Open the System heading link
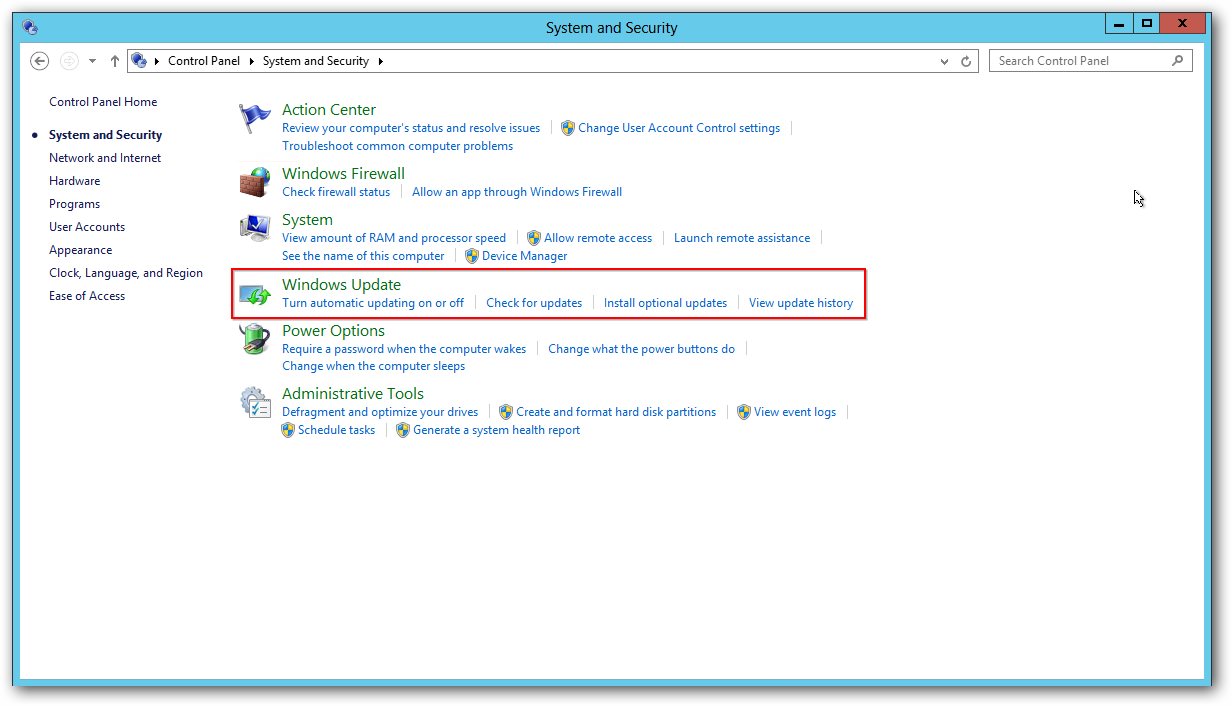 tap(308, 220)
